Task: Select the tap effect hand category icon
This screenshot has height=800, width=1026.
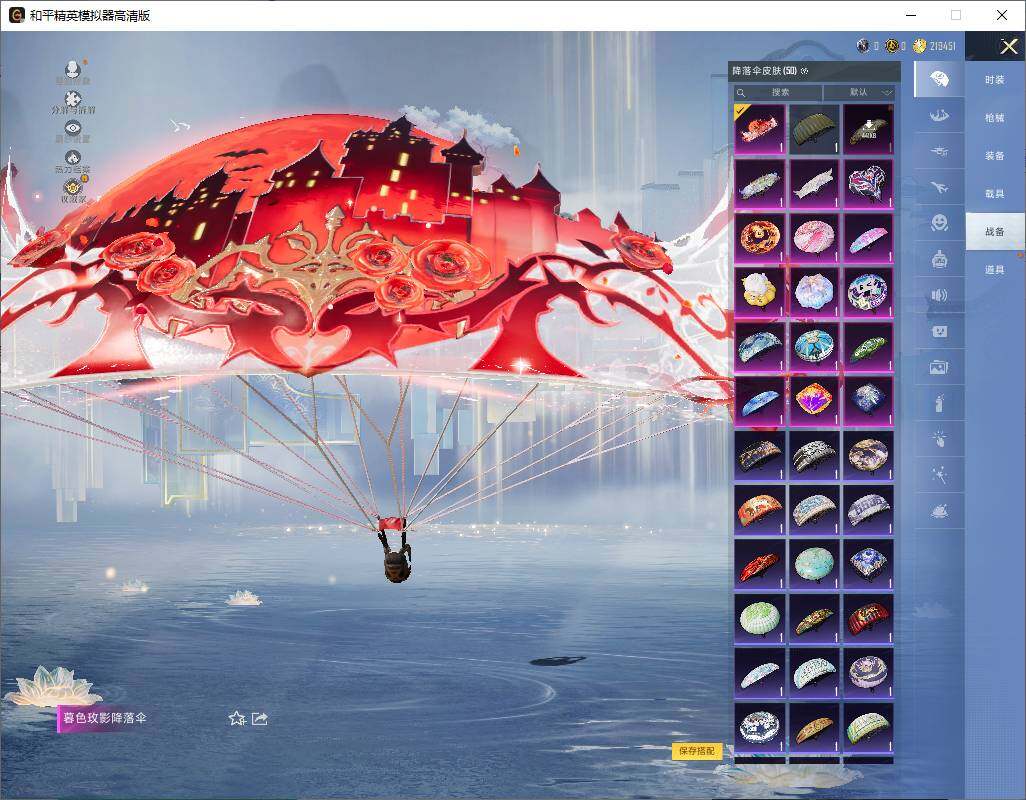Action: (x=939, y=440)
